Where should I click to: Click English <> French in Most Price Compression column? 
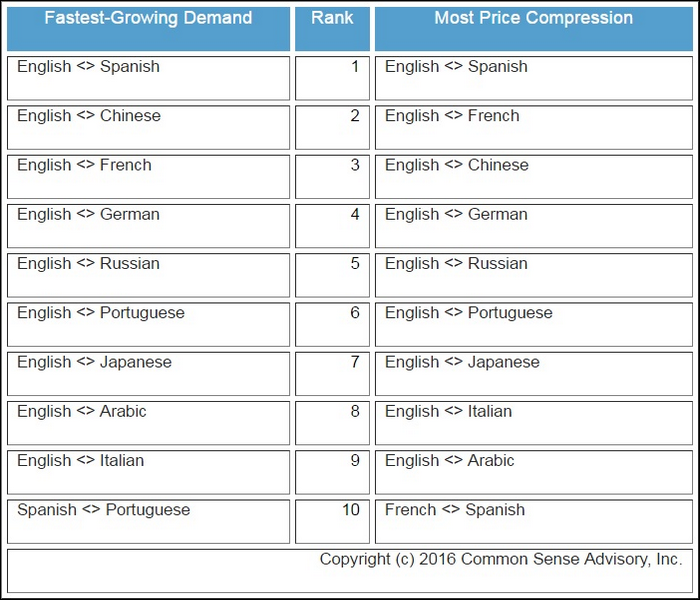[x=452, y=116]
